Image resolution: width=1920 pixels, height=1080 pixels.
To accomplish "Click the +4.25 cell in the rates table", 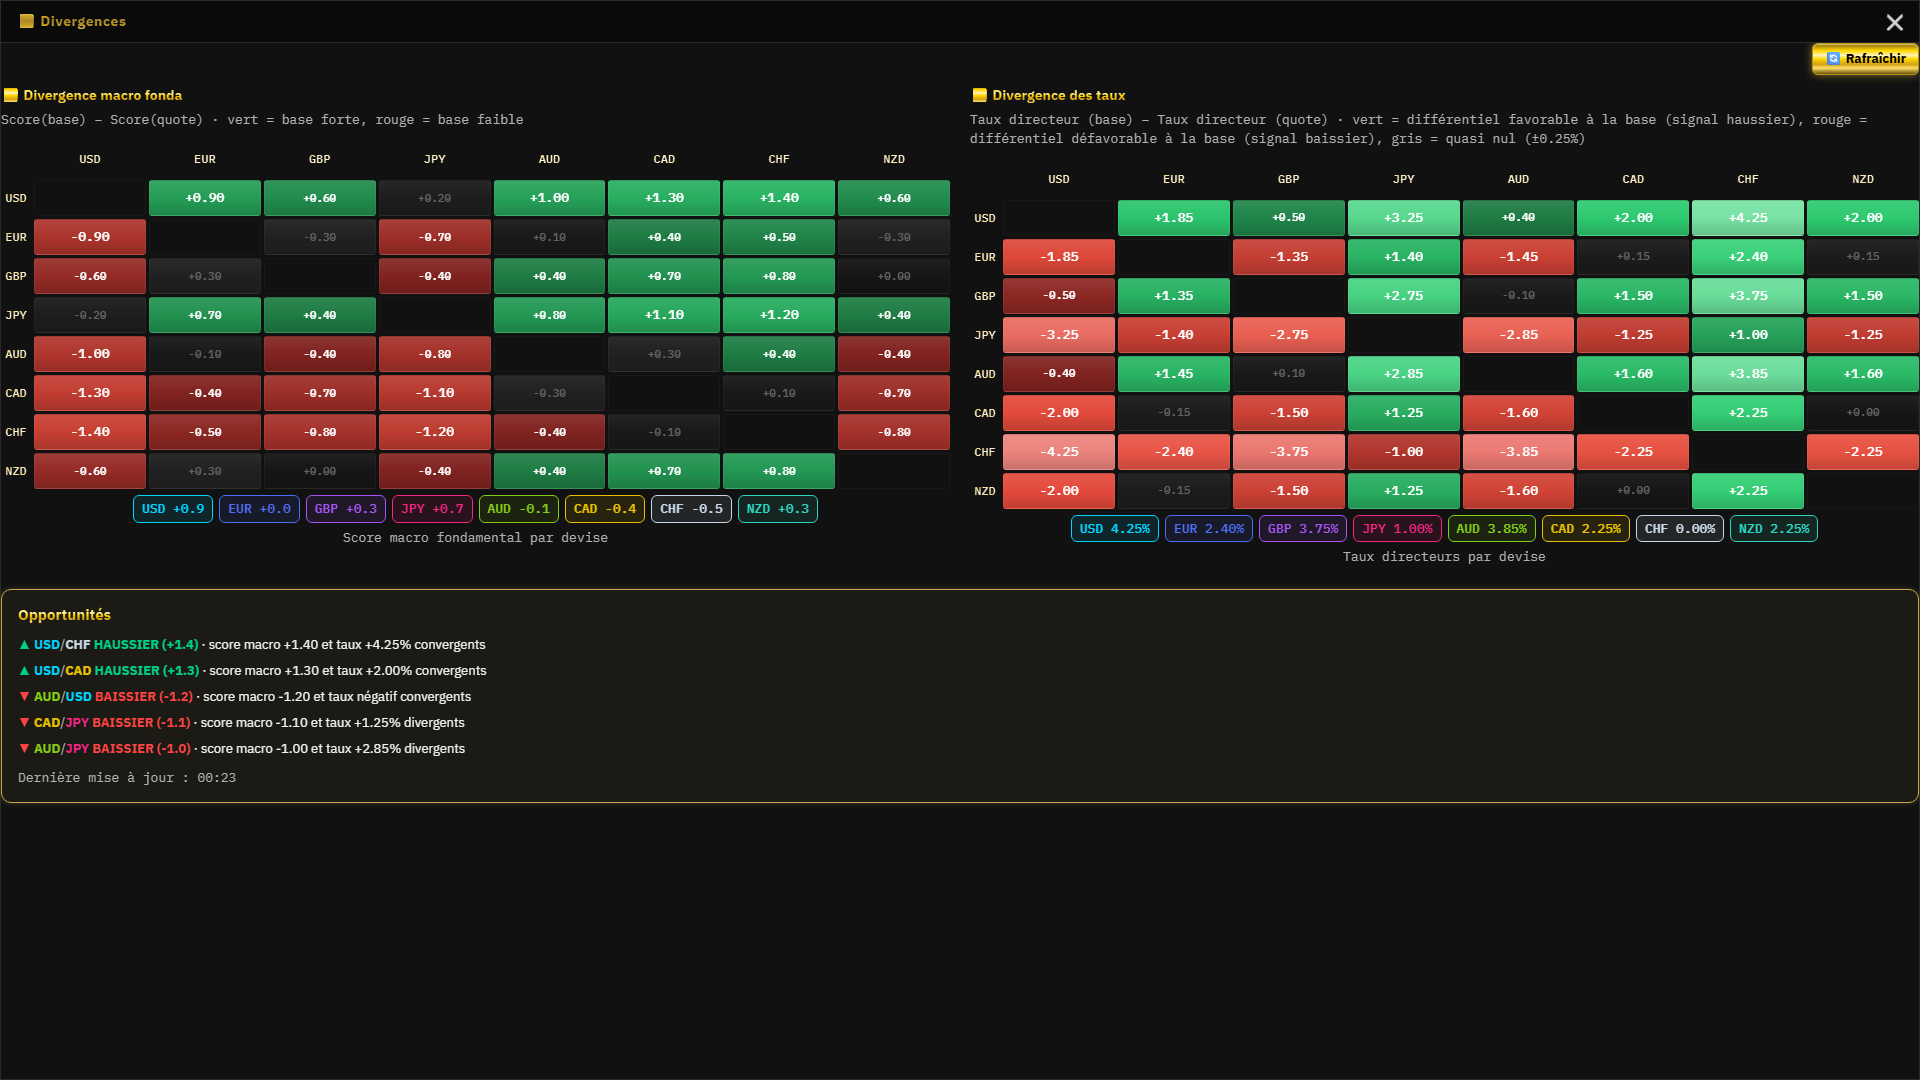I will [1748, 218].
